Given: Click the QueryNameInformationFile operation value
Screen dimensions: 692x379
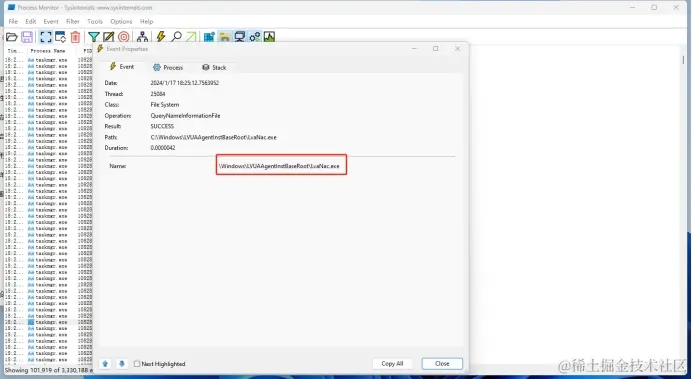Looking at the screenshot, I should pyautogui.click(x=185, y=116).
